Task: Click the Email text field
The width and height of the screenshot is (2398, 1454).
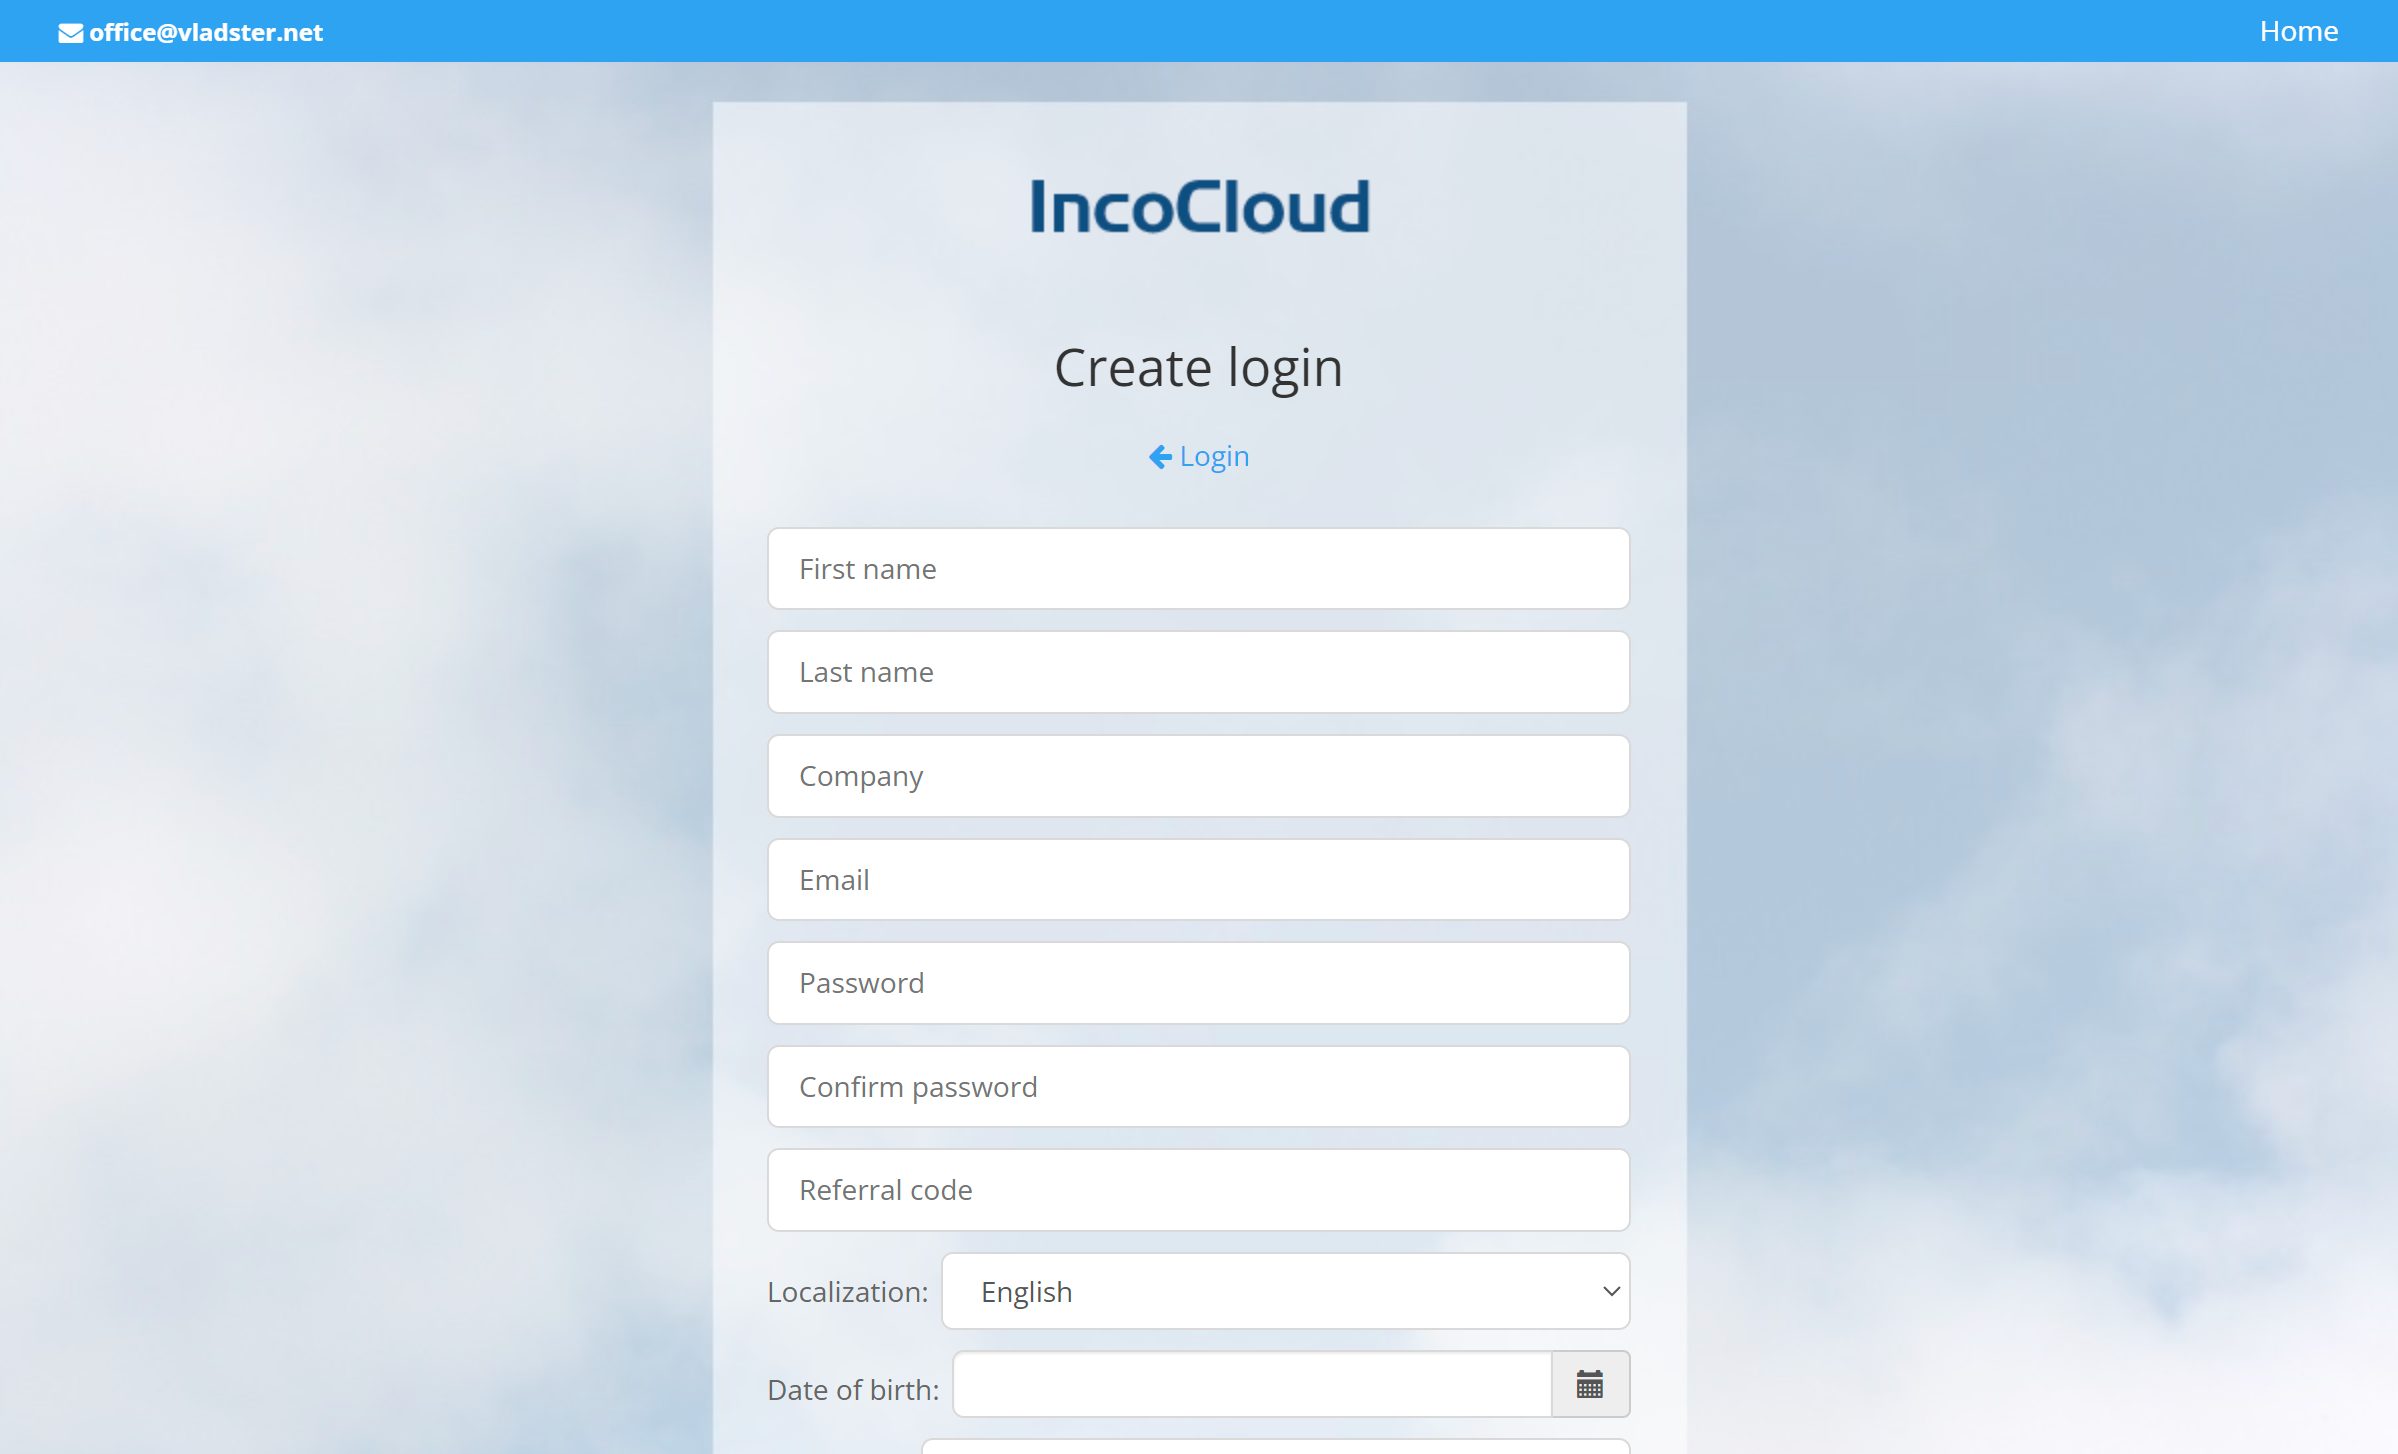Action: [x=1198, y=880]
